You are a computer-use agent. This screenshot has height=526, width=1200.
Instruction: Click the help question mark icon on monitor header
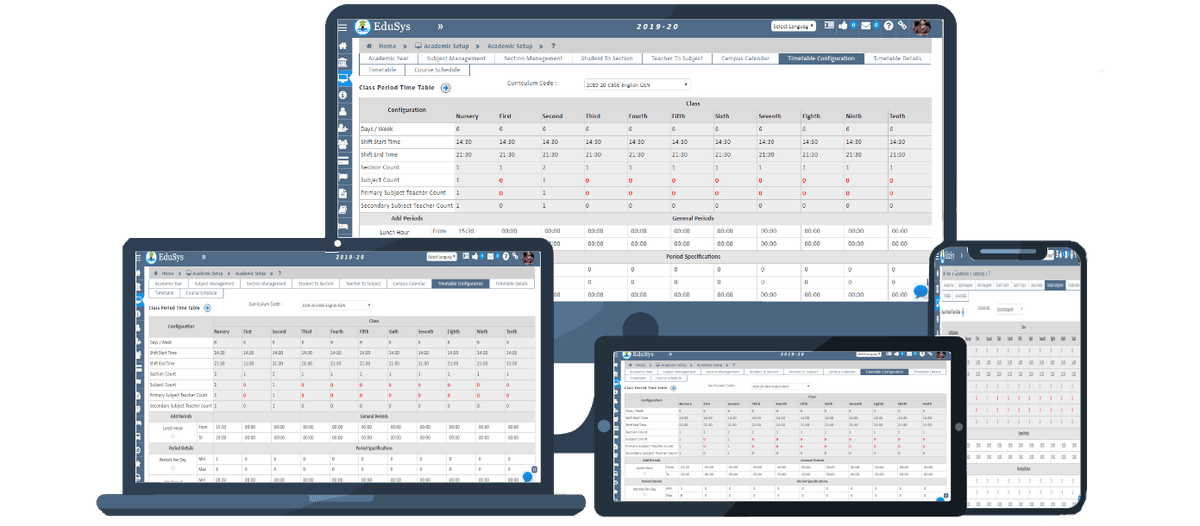pos(887,25)
